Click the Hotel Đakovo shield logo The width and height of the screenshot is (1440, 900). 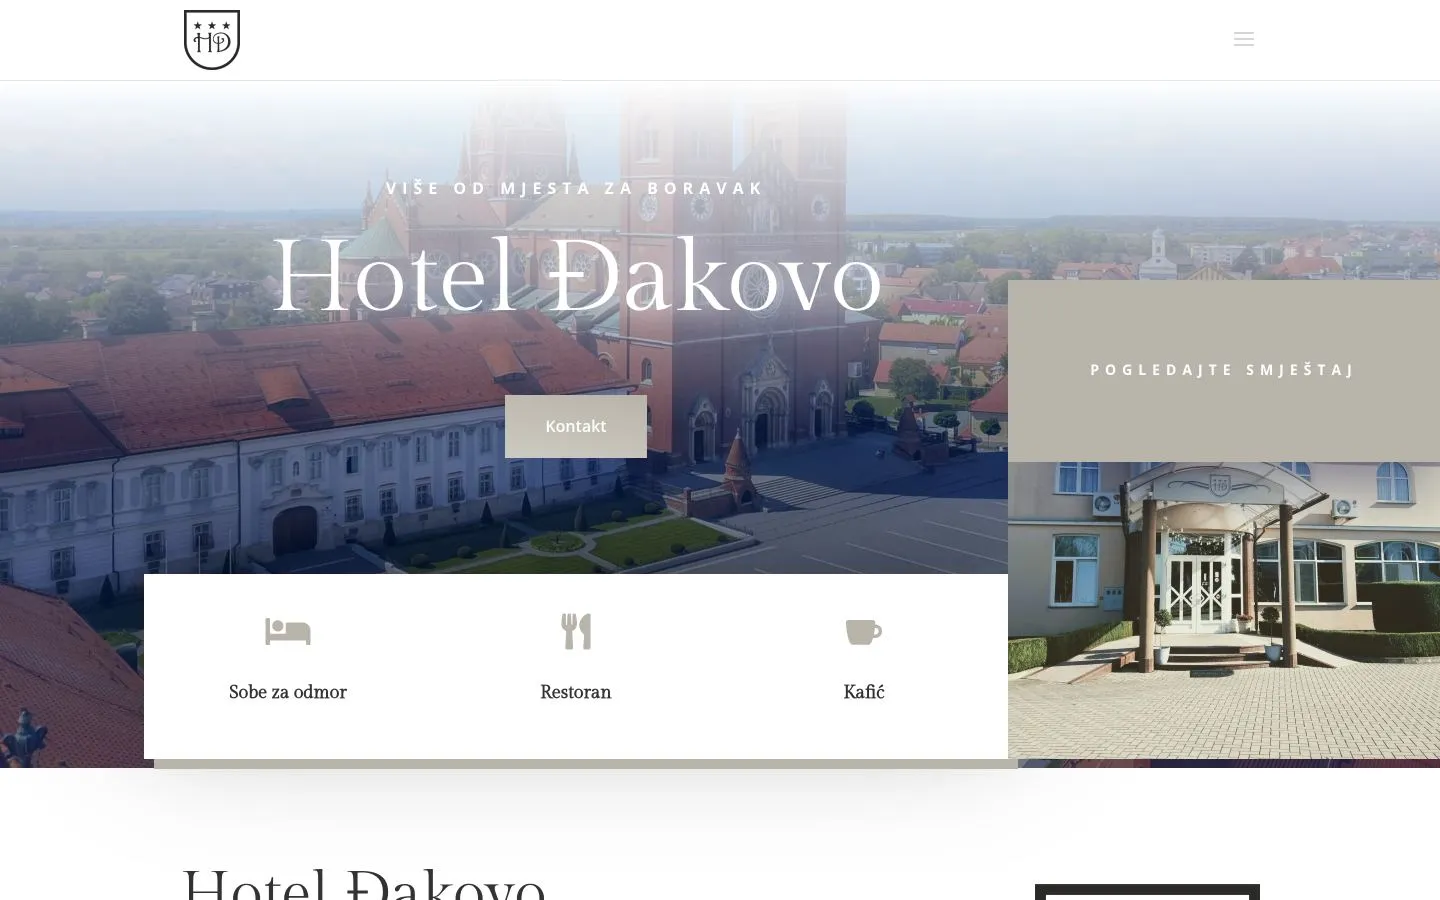(212, 40)
